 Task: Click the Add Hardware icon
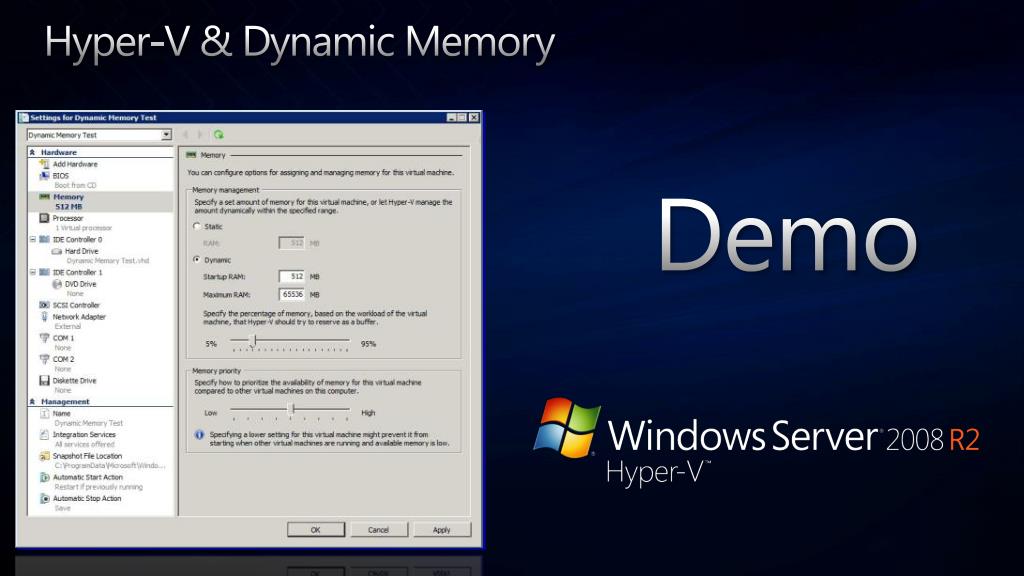pos(44,164)
